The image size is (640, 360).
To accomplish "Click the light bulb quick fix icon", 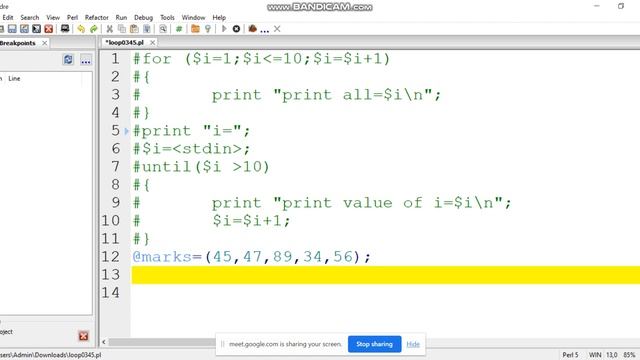I will [208, 29].
